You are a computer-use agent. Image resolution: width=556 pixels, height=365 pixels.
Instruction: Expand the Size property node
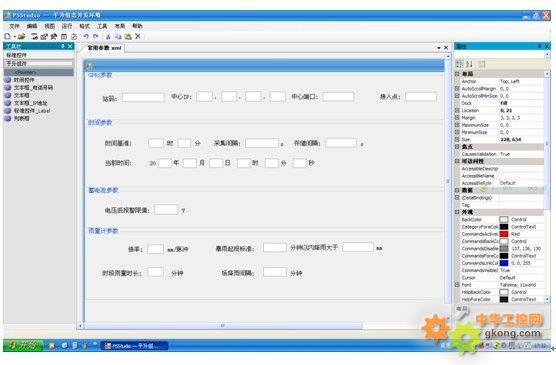457,139
